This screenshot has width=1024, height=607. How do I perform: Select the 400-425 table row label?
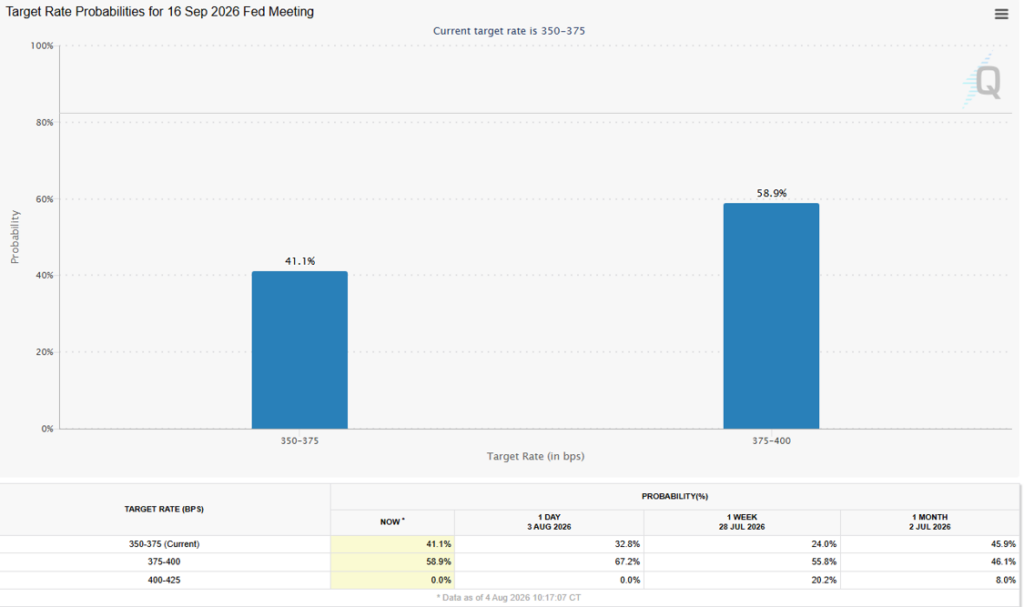tap(164, 580)
